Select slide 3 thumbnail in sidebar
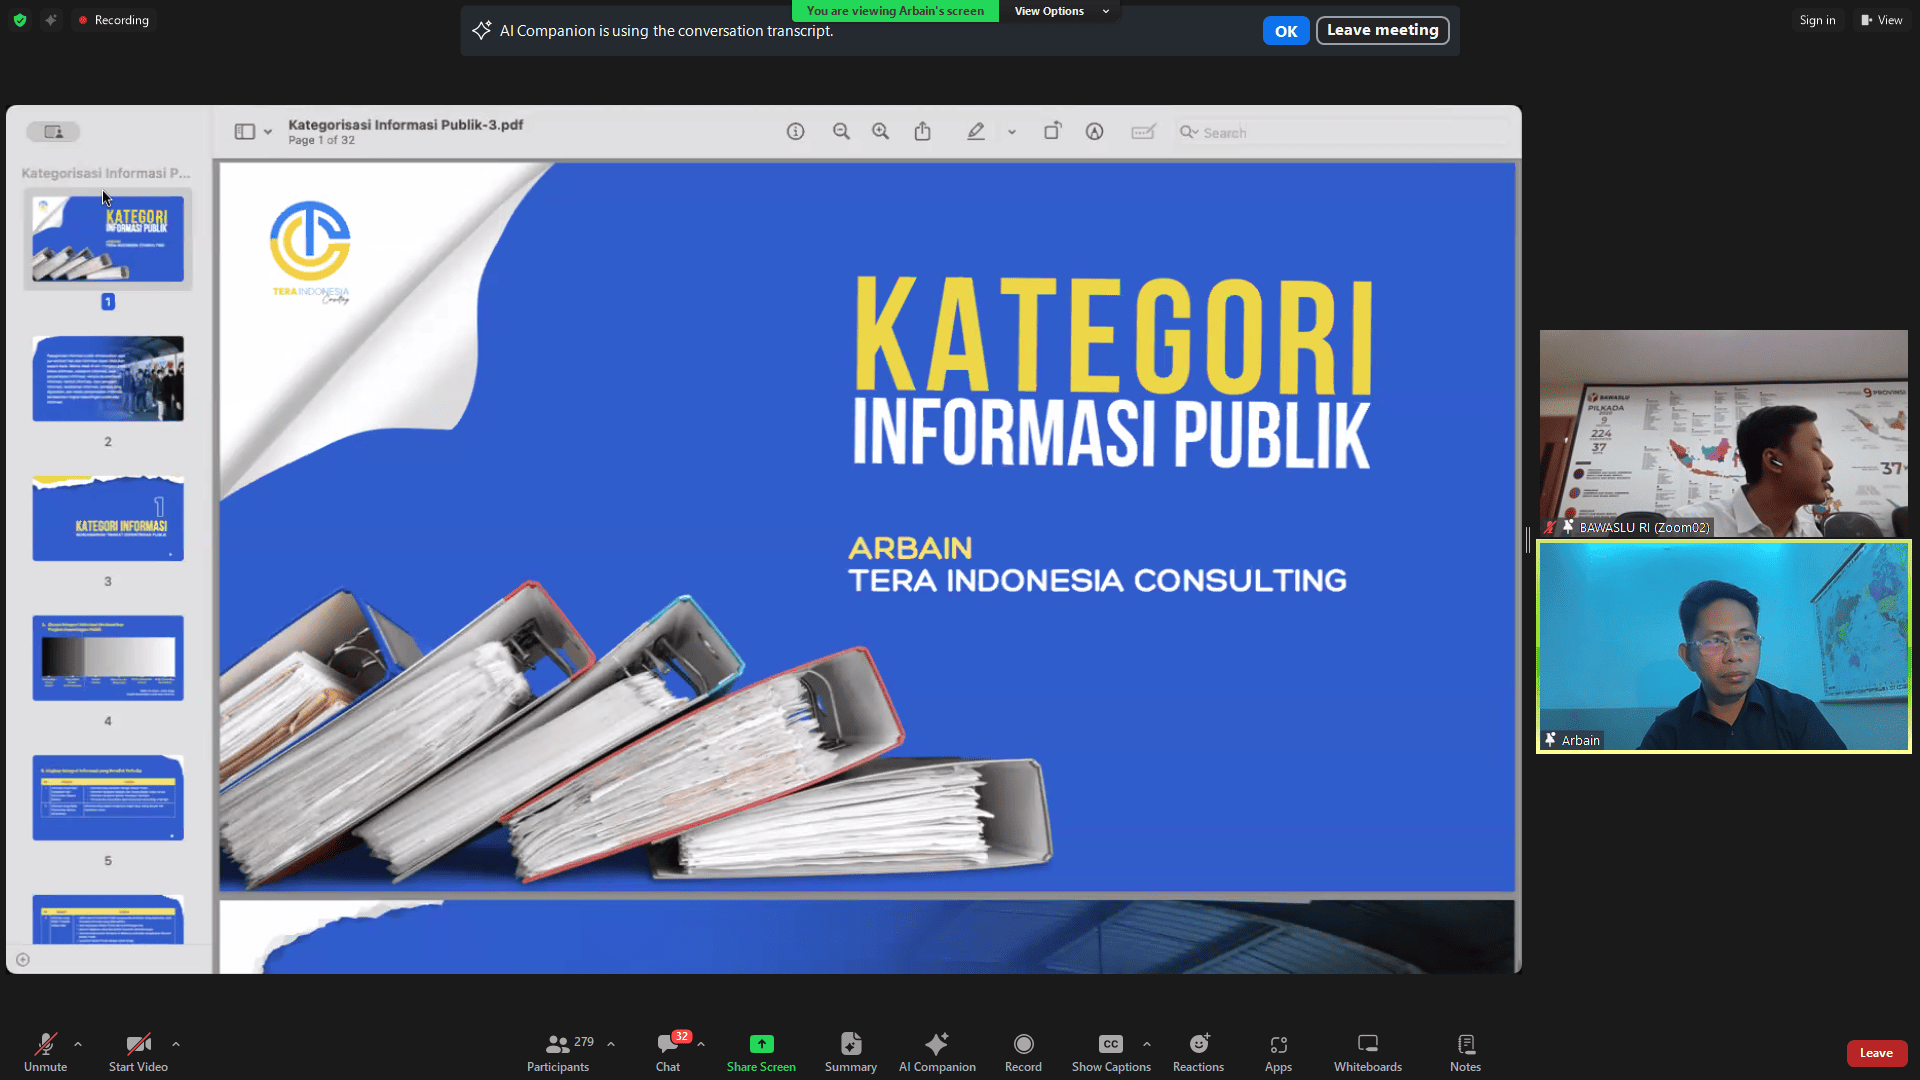 tap(107, 517)
